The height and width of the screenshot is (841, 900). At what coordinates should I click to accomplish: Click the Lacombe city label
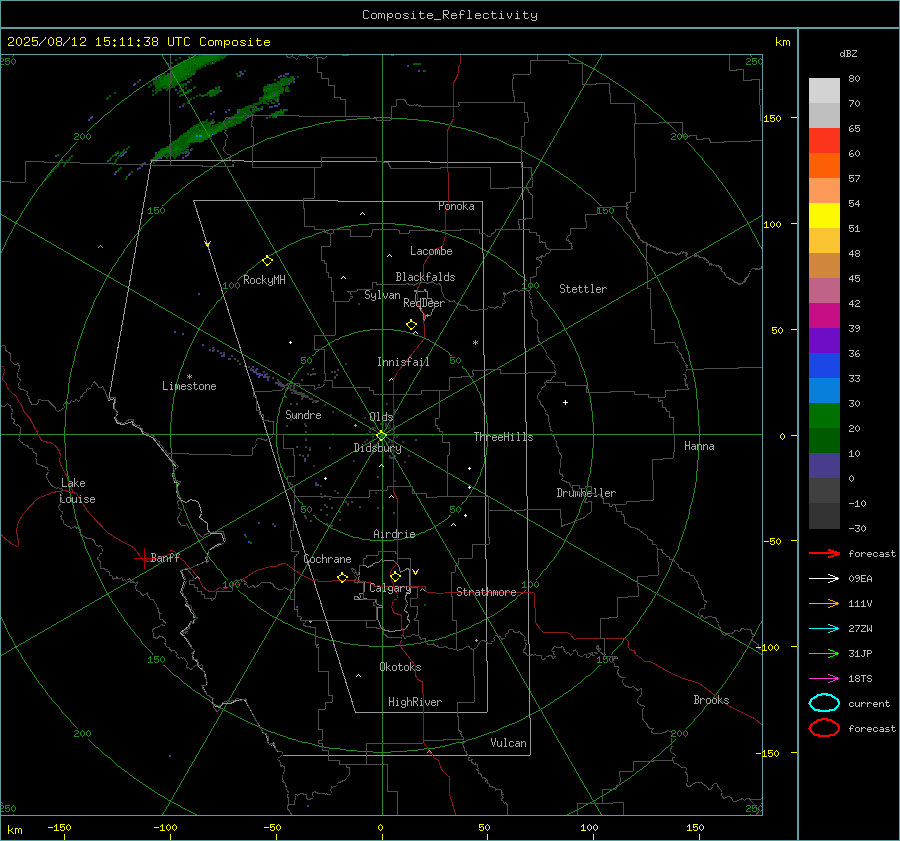click(431, 251)
